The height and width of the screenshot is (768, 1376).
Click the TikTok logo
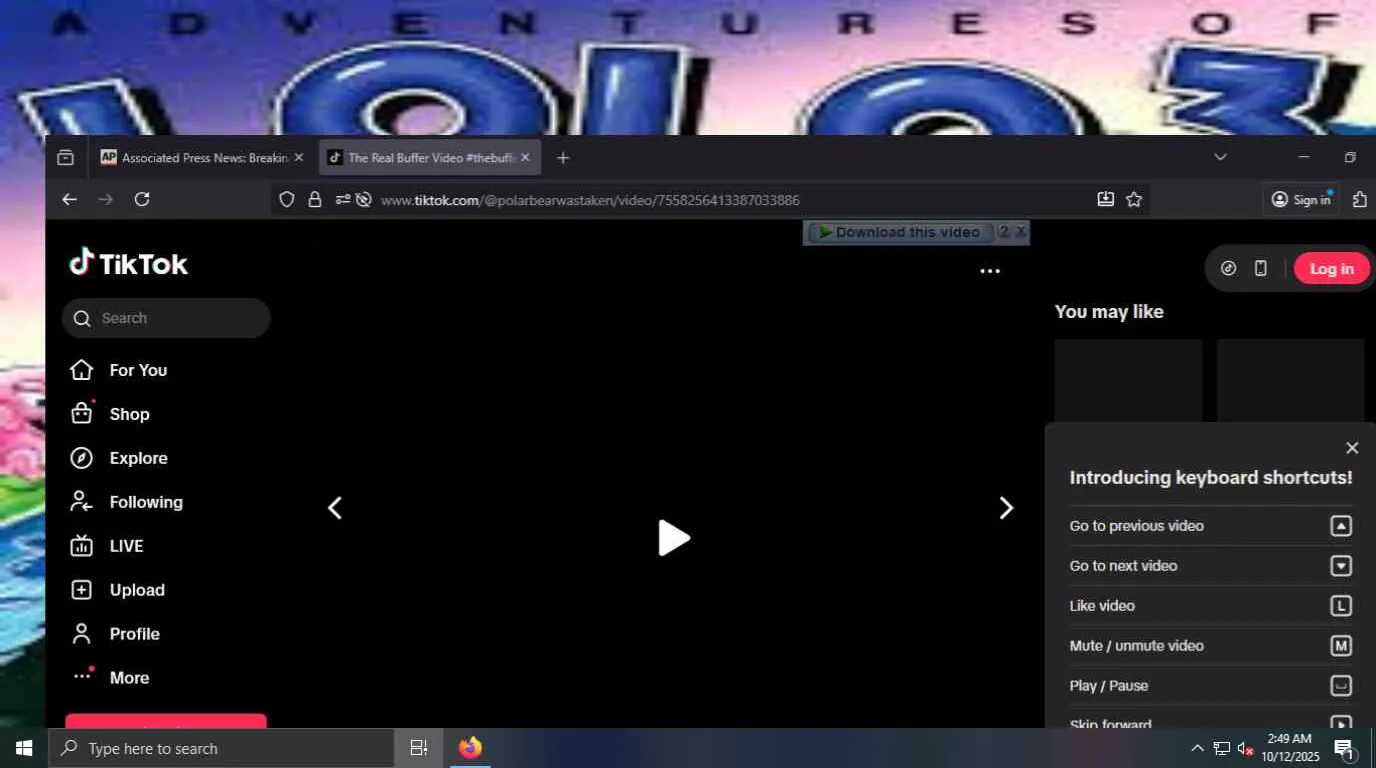pyautogui.click(x=128, y=263)
